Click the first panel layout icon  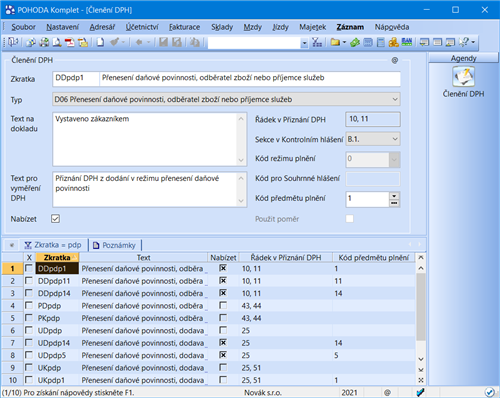tap(424, 42)
